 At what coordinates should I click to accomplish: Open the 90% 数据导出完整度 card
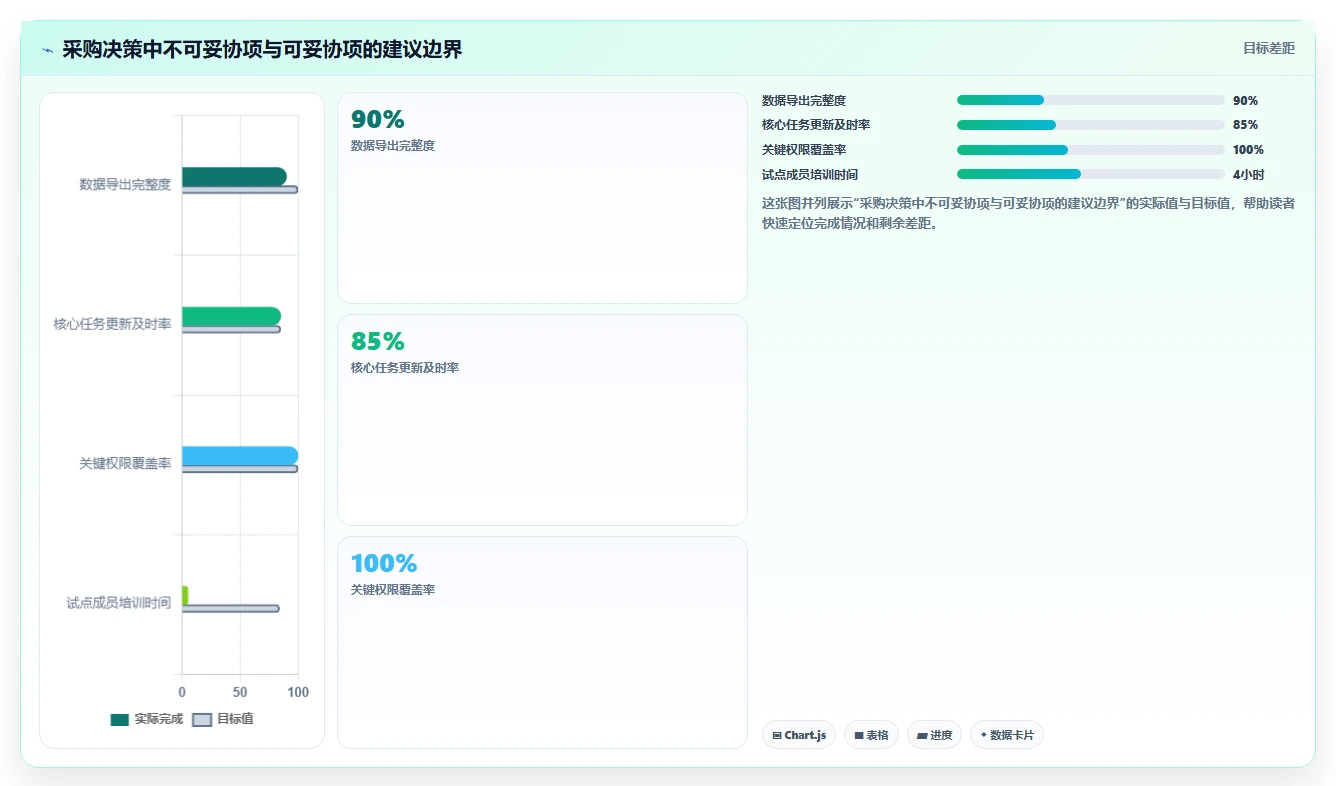point(542,198)
